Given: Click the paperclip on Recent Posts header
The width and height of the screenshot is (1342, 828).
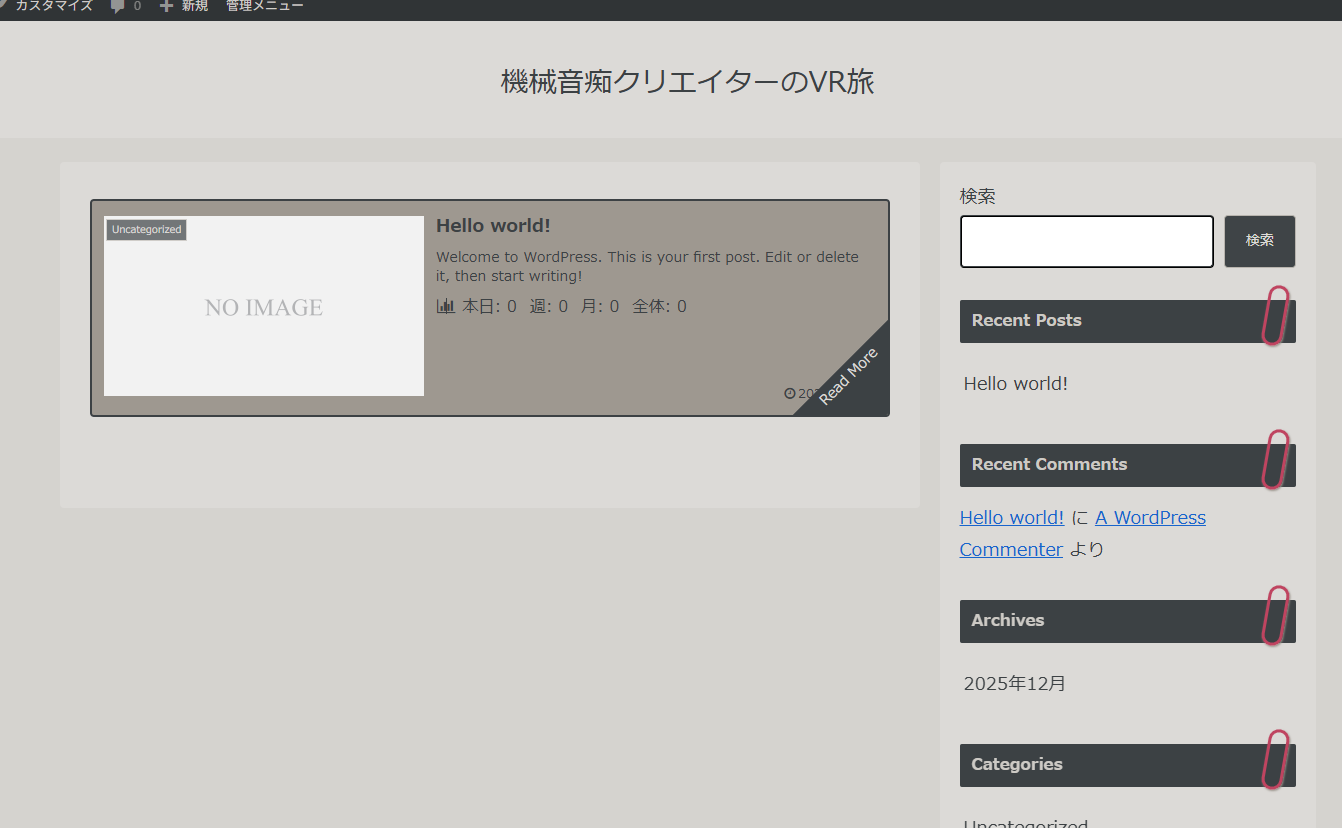Looking at the screenshot, I should coord(1275,316).
